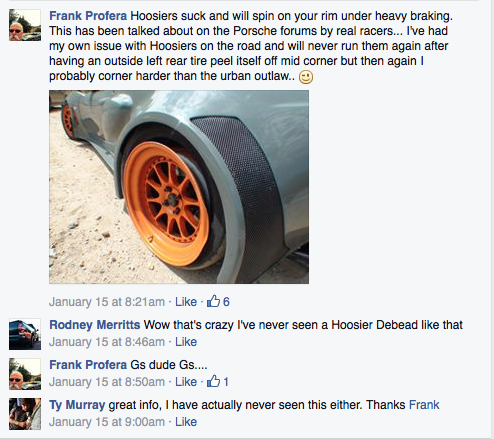Click the smiley emoticon after 'urban outlaw'
The height and width of the screenshot is (439, 494).
tap(306, 77)
